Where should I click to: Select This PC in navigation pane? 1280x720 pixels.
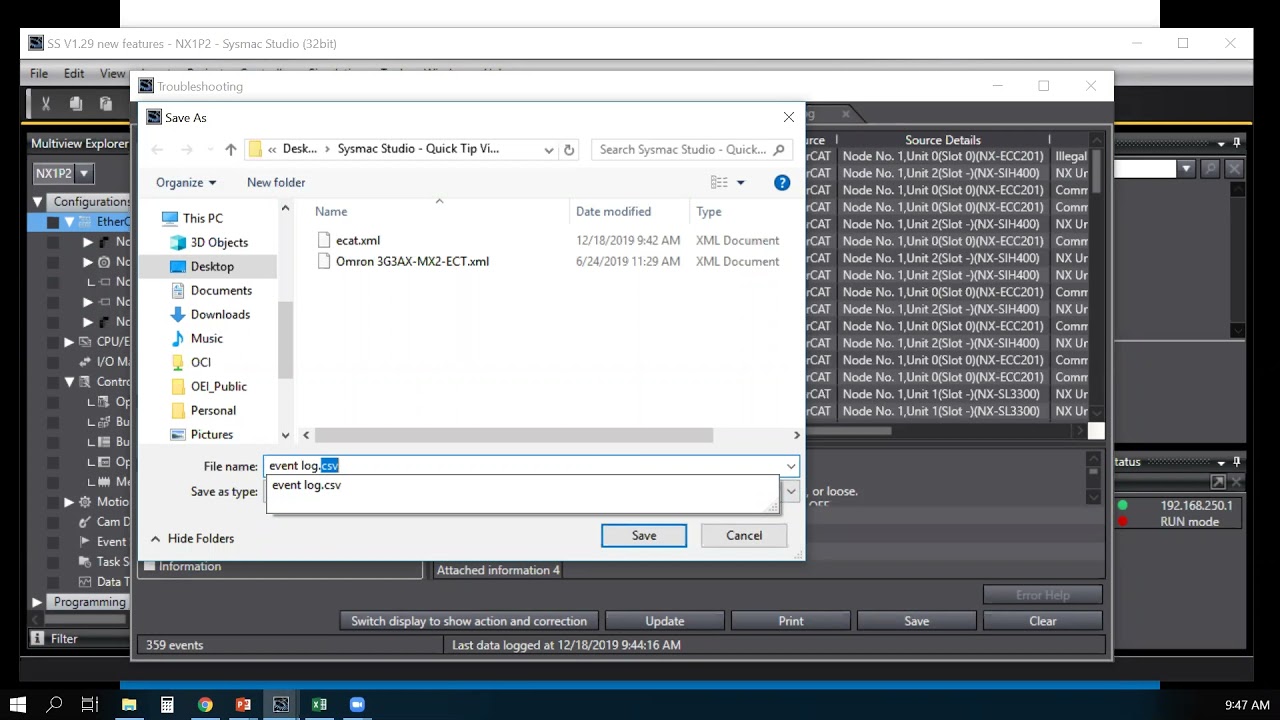[202, 218]
